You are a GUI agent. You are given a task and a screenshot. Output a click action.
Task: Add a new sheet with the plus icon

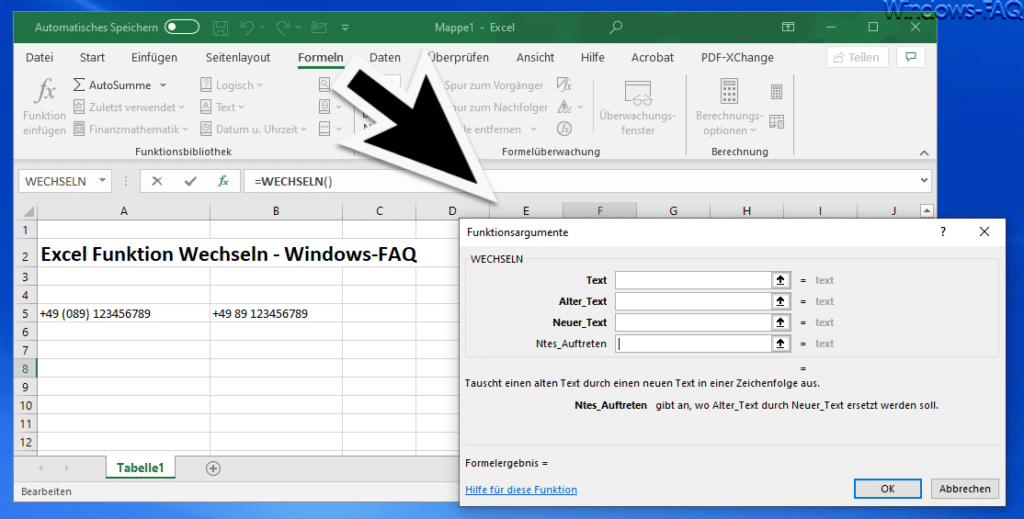pos(213,468)
